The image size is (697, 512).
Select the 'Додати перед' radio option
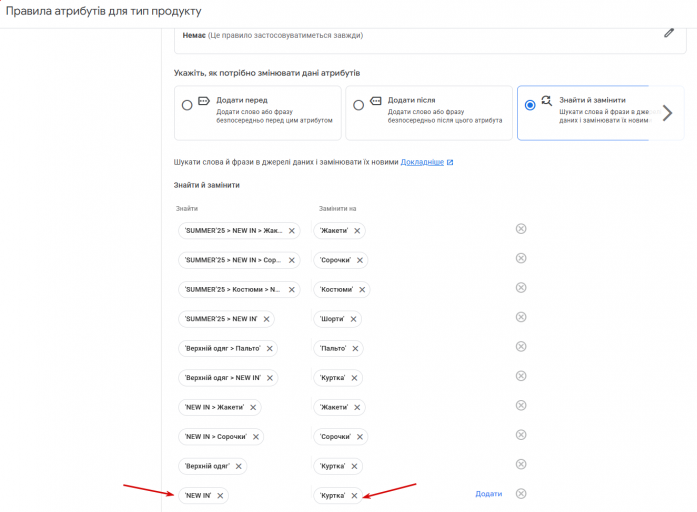(187, 104)
